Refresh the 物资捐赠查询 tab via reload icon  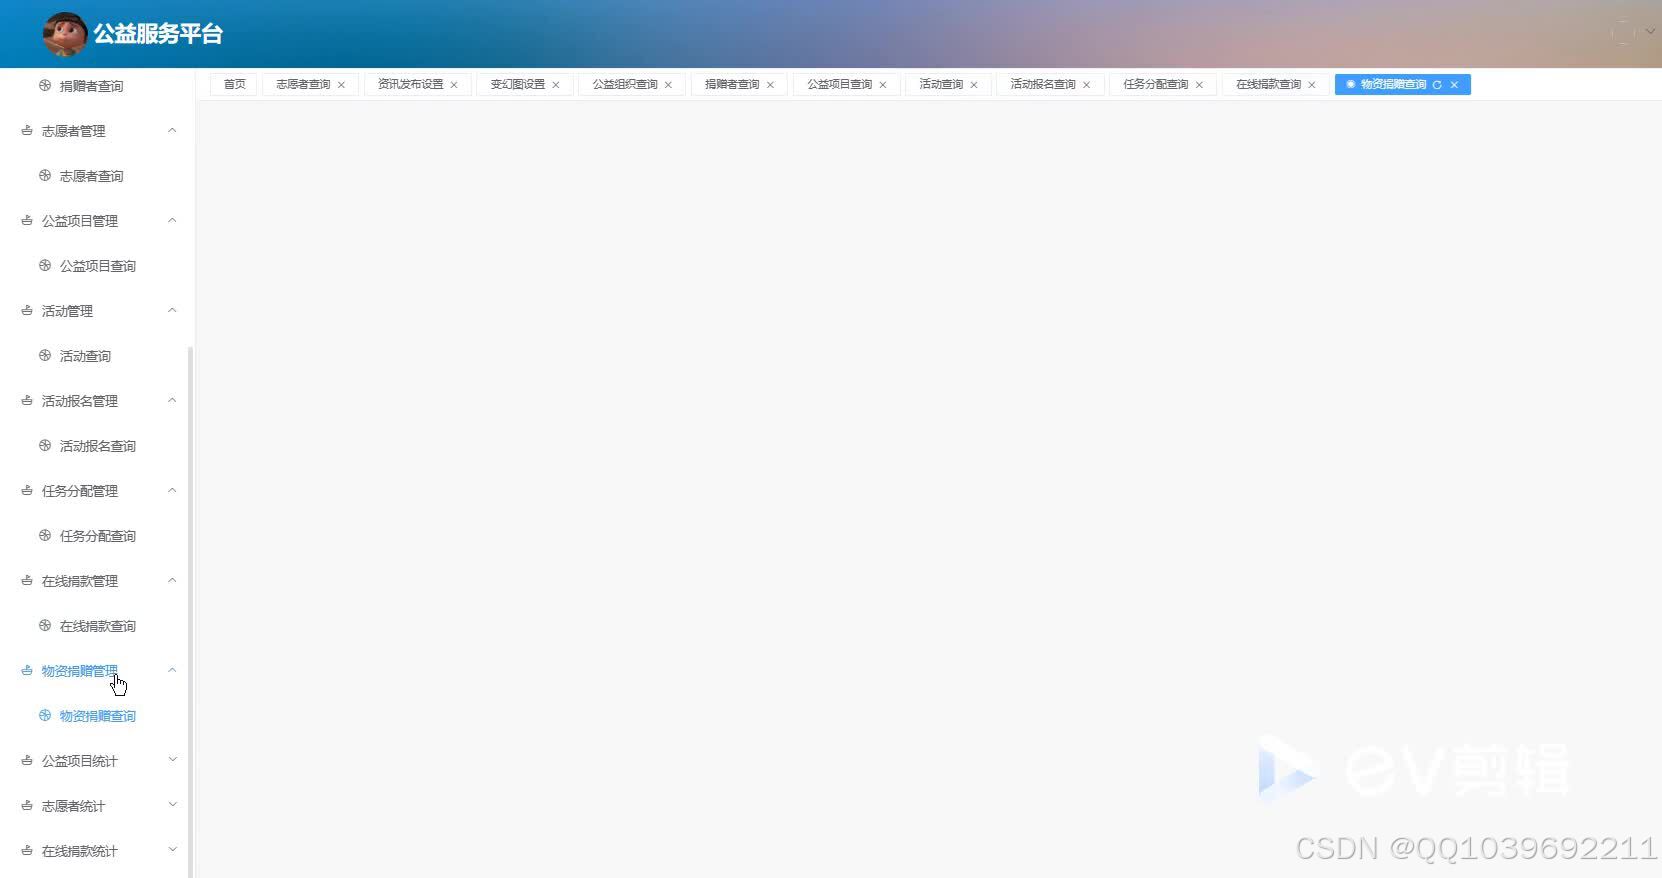click(1437, 85)
